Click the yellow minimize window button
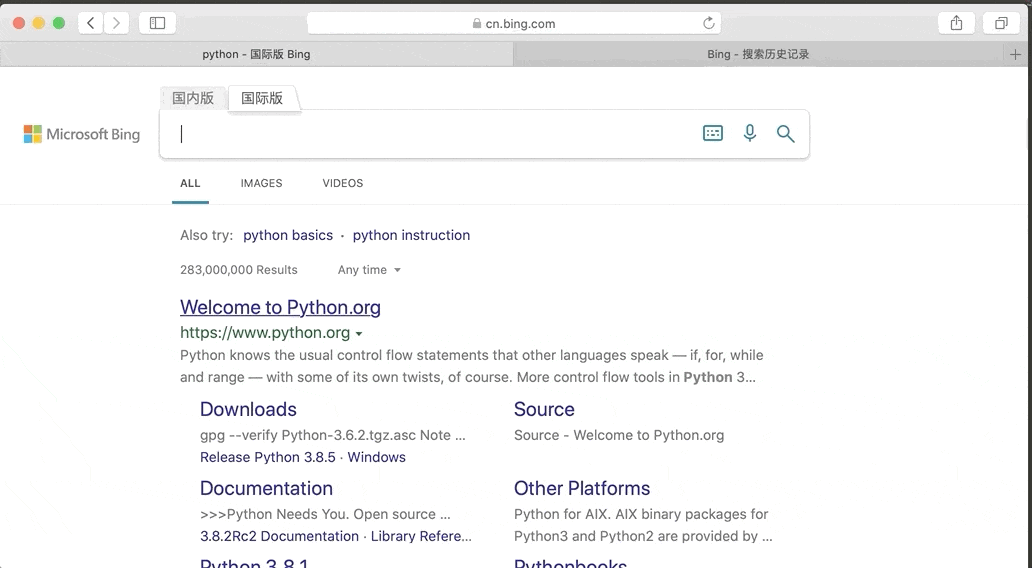The image size is (1032, 568). coord(39,23)
